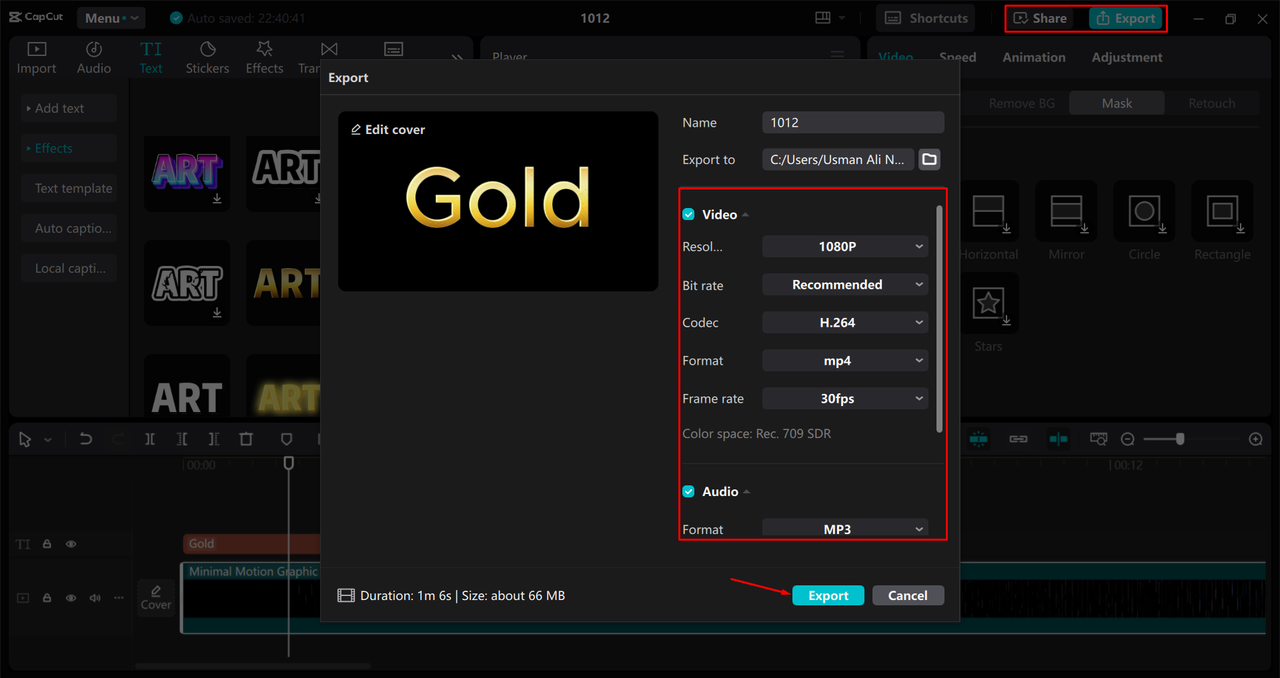The width and height of the screenshot is (1280, 678).
Task: Click the timeline zoom-to-fit ruler icon
Action: pyautogui.click(x=1098, y=439)
